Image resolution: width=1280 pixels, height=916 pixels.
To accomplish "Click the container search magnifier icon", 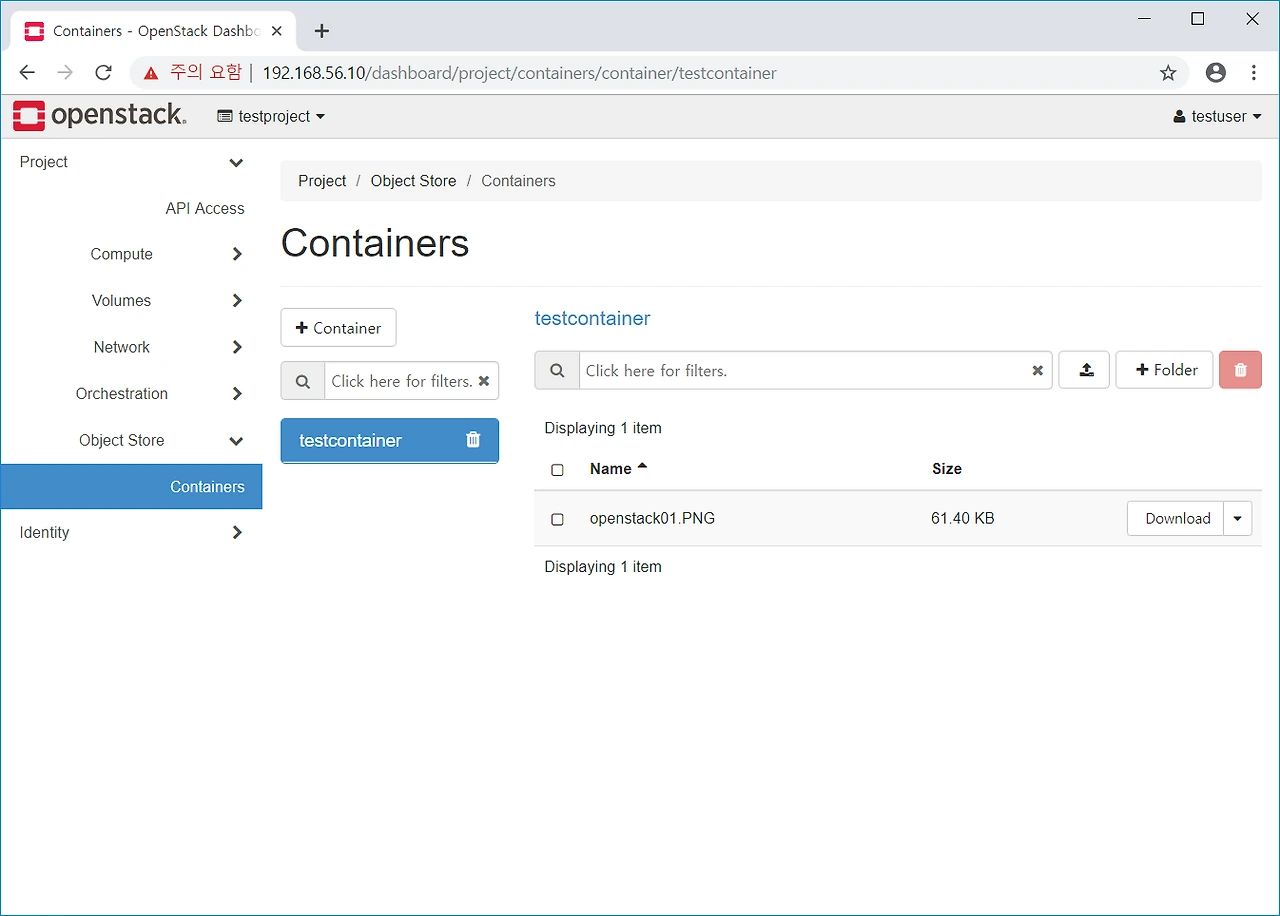I will 303,381.
